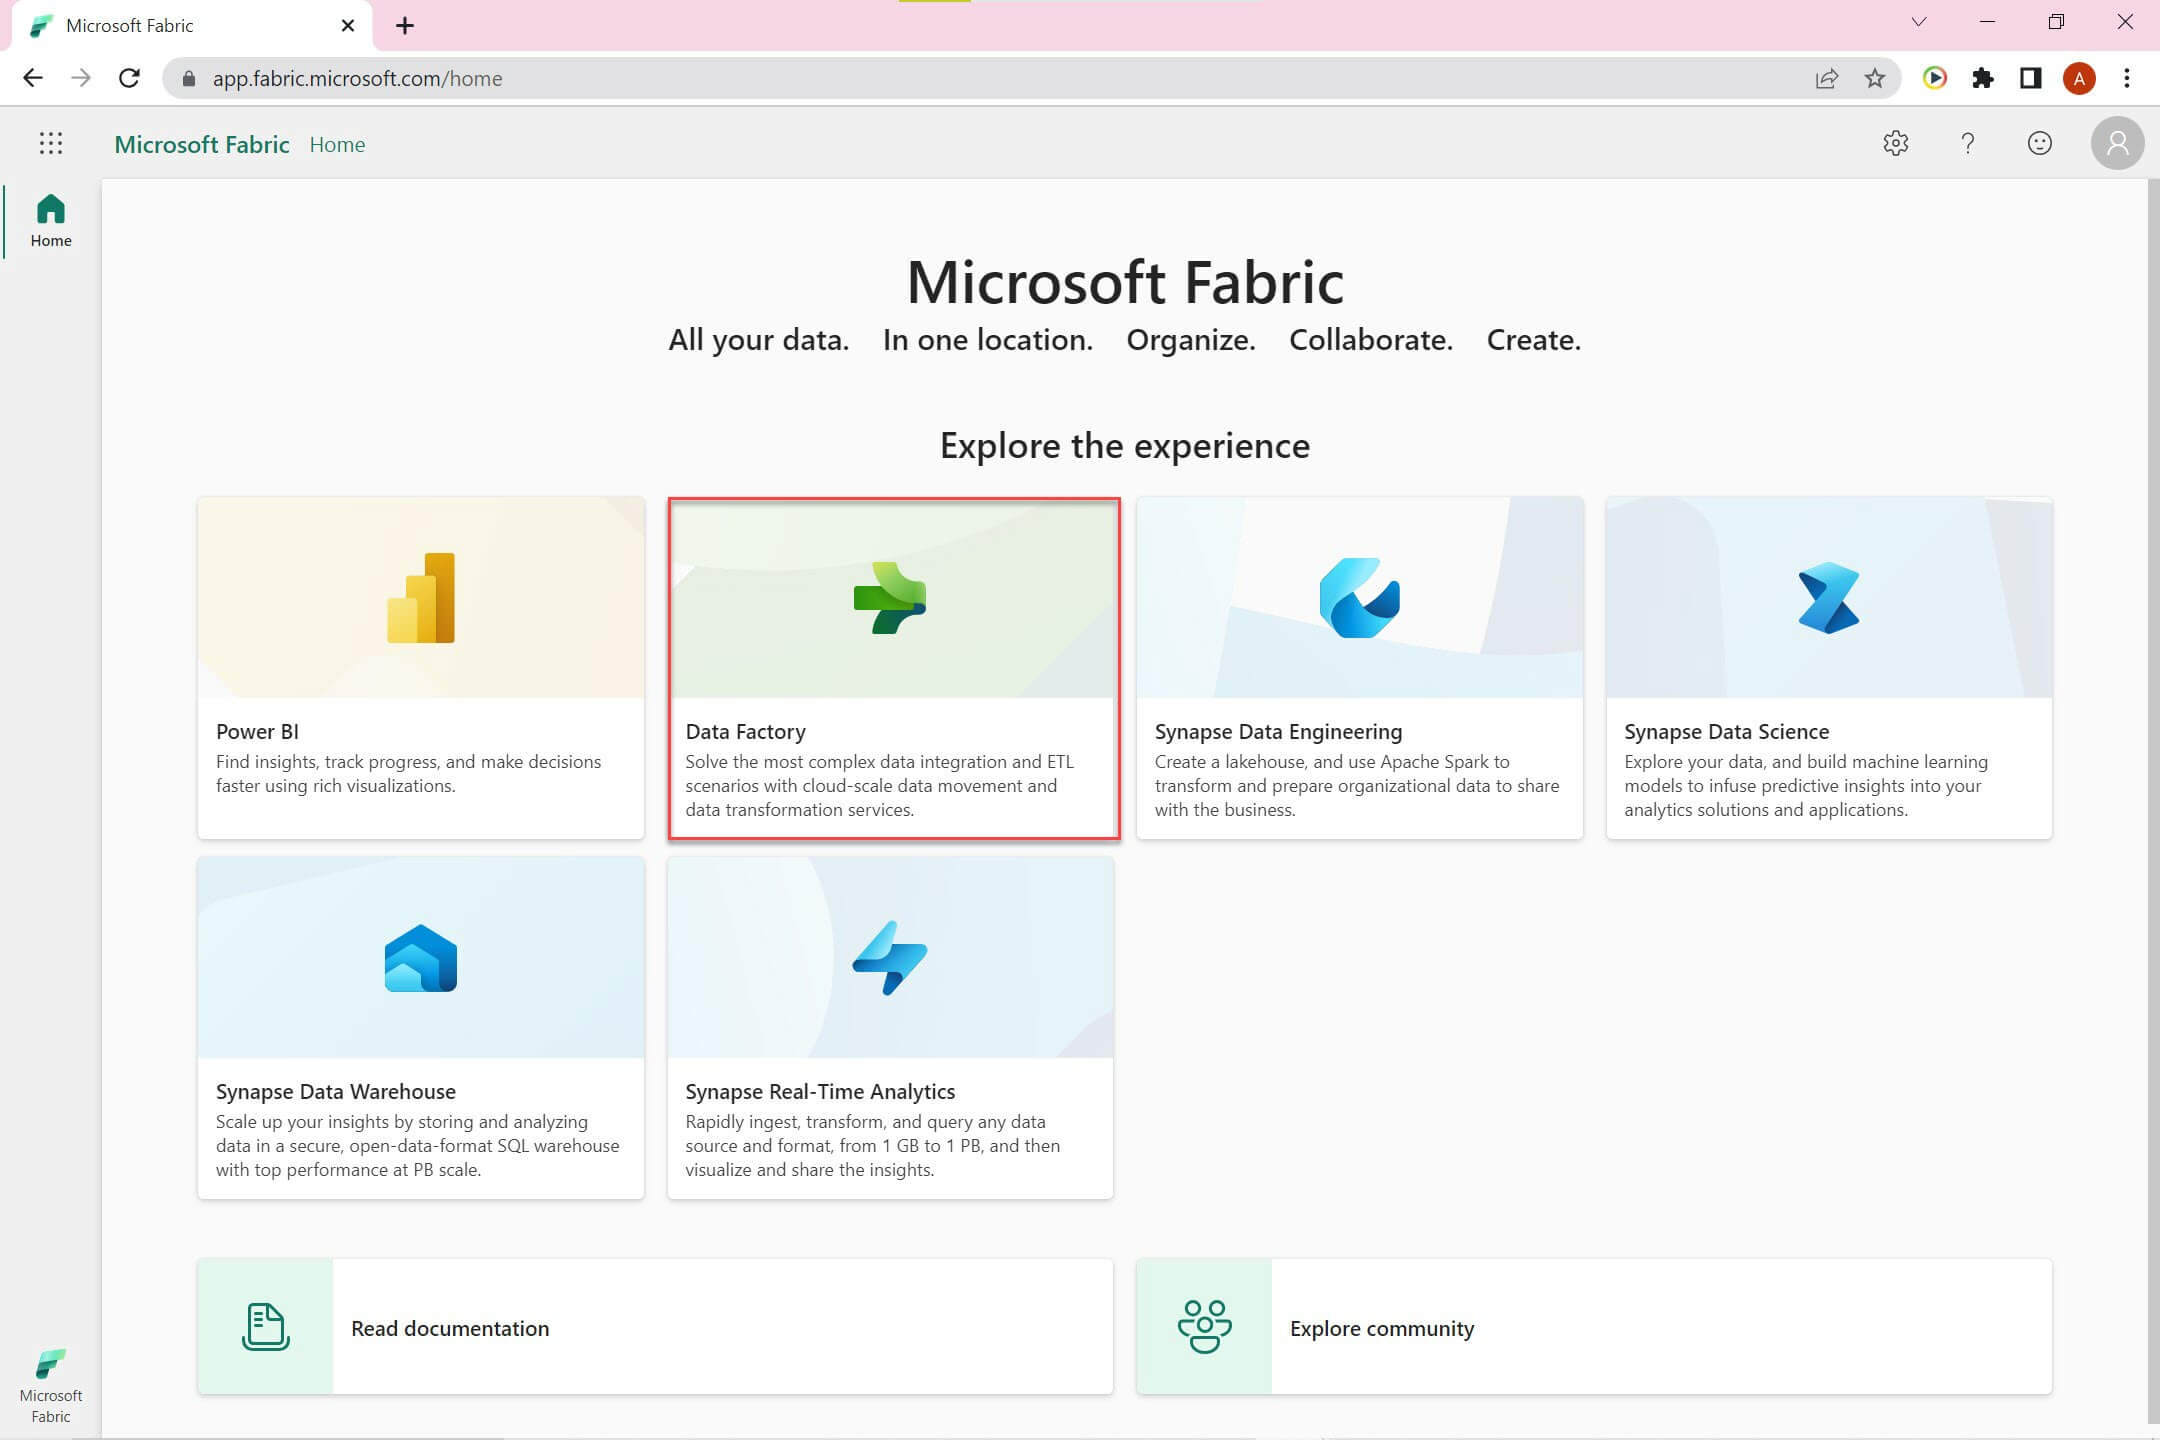Expand the browser tab search dropdown
Screen dimensions: 2160x1440
[x=1918, y=22]
